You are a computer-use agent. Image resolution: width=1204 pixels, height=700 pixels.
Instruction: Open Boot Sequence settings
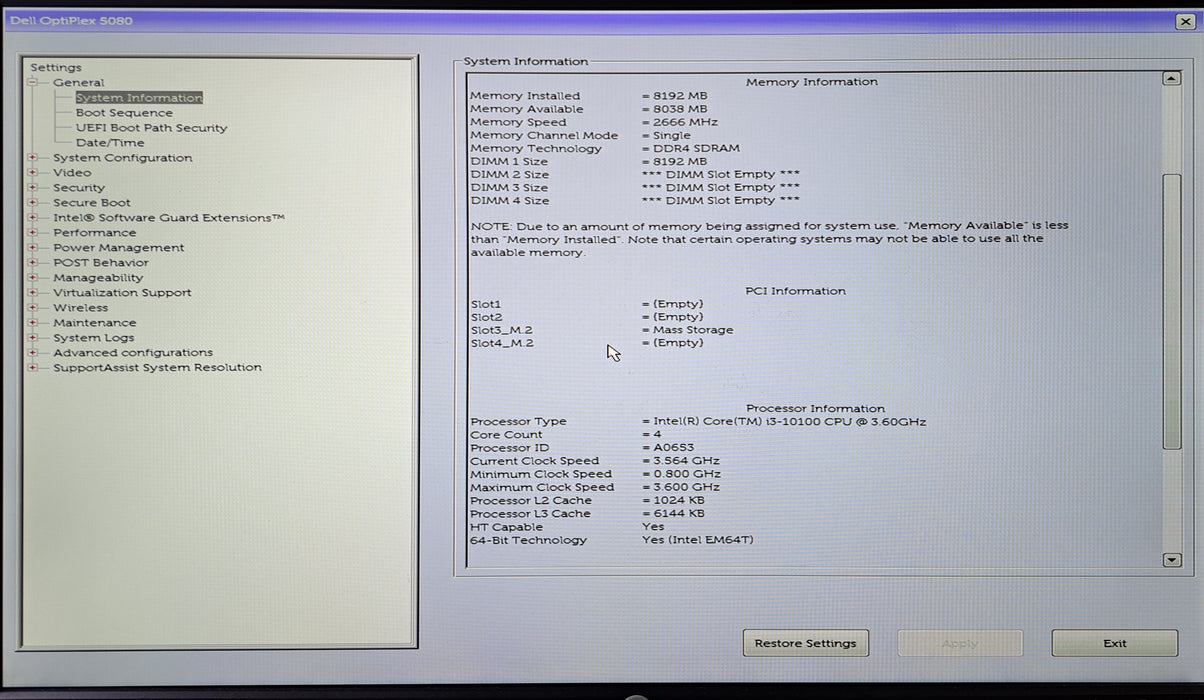coord(124,113)
